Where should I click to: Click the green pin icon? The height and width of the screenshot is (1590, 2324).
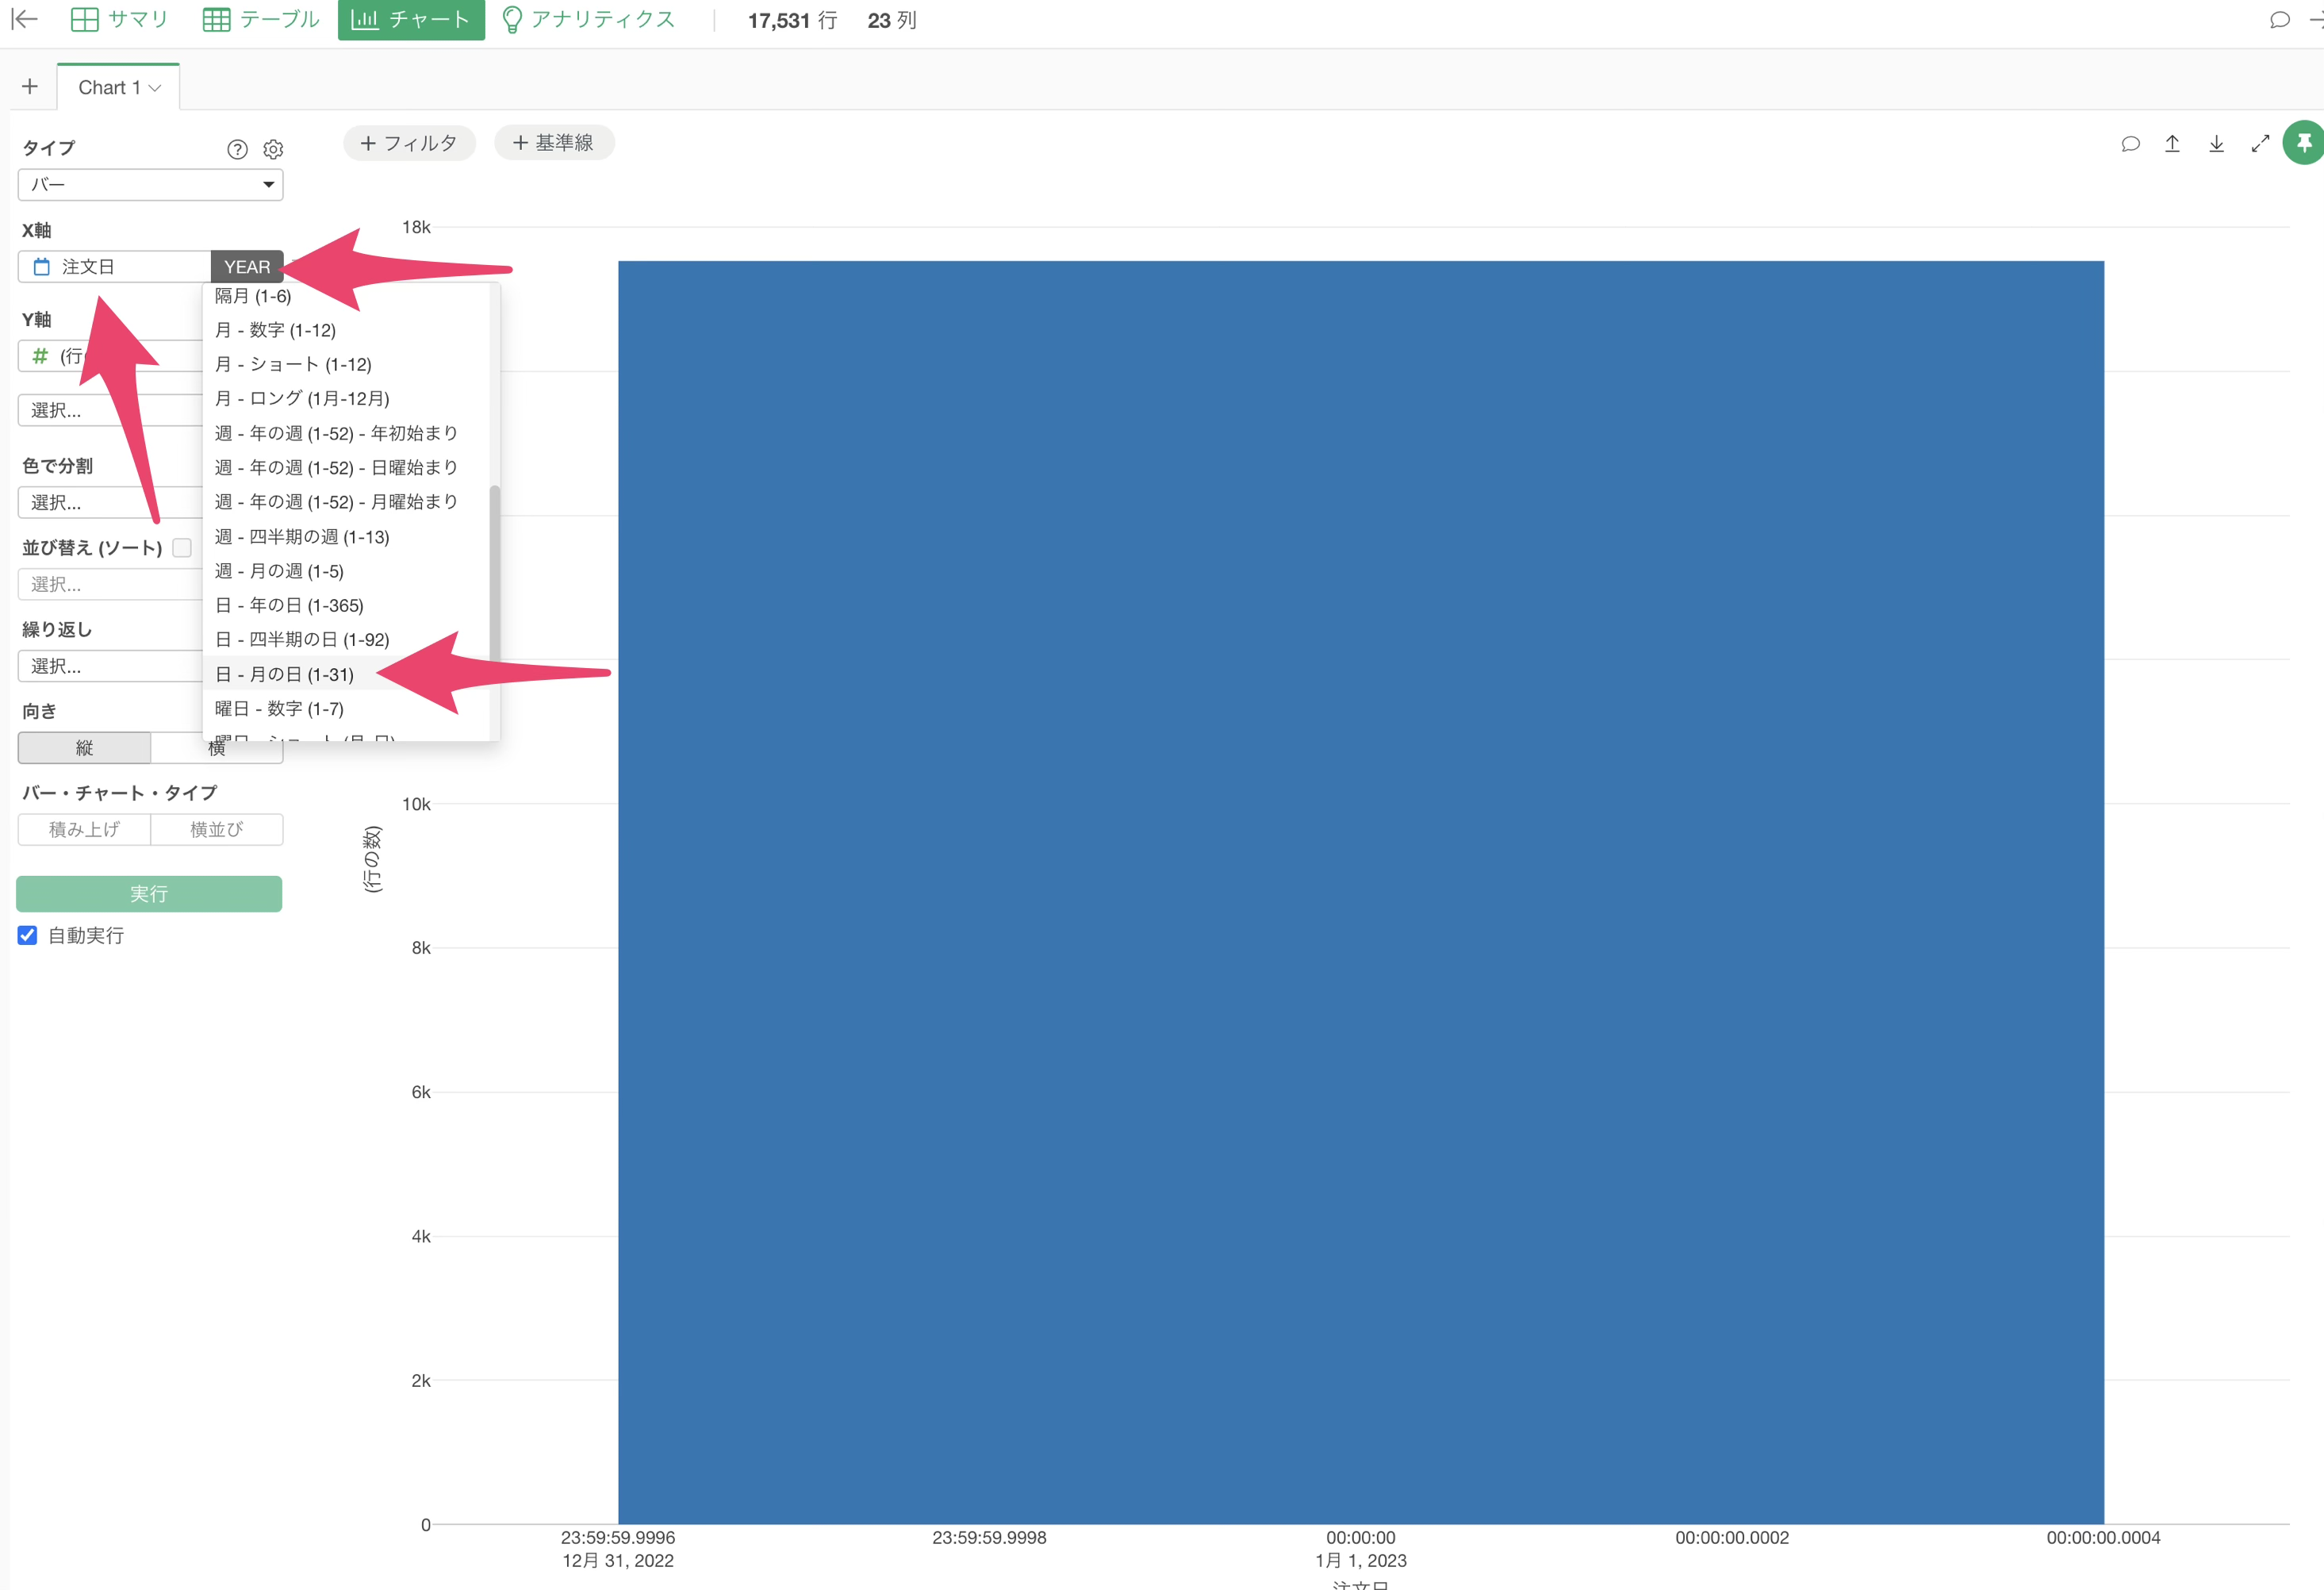point(2304,143)
